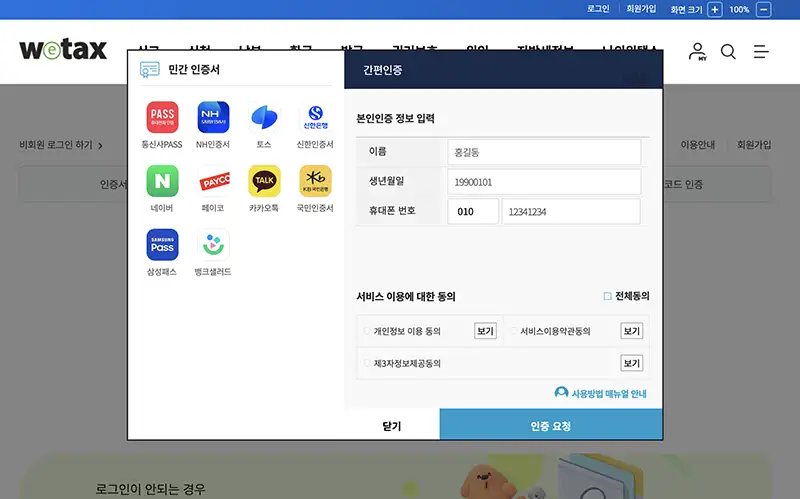The height and width of the screenshot is (499, 800).
Task: Check 개인정보 이용 동의 consent
Action: (367, 331)
